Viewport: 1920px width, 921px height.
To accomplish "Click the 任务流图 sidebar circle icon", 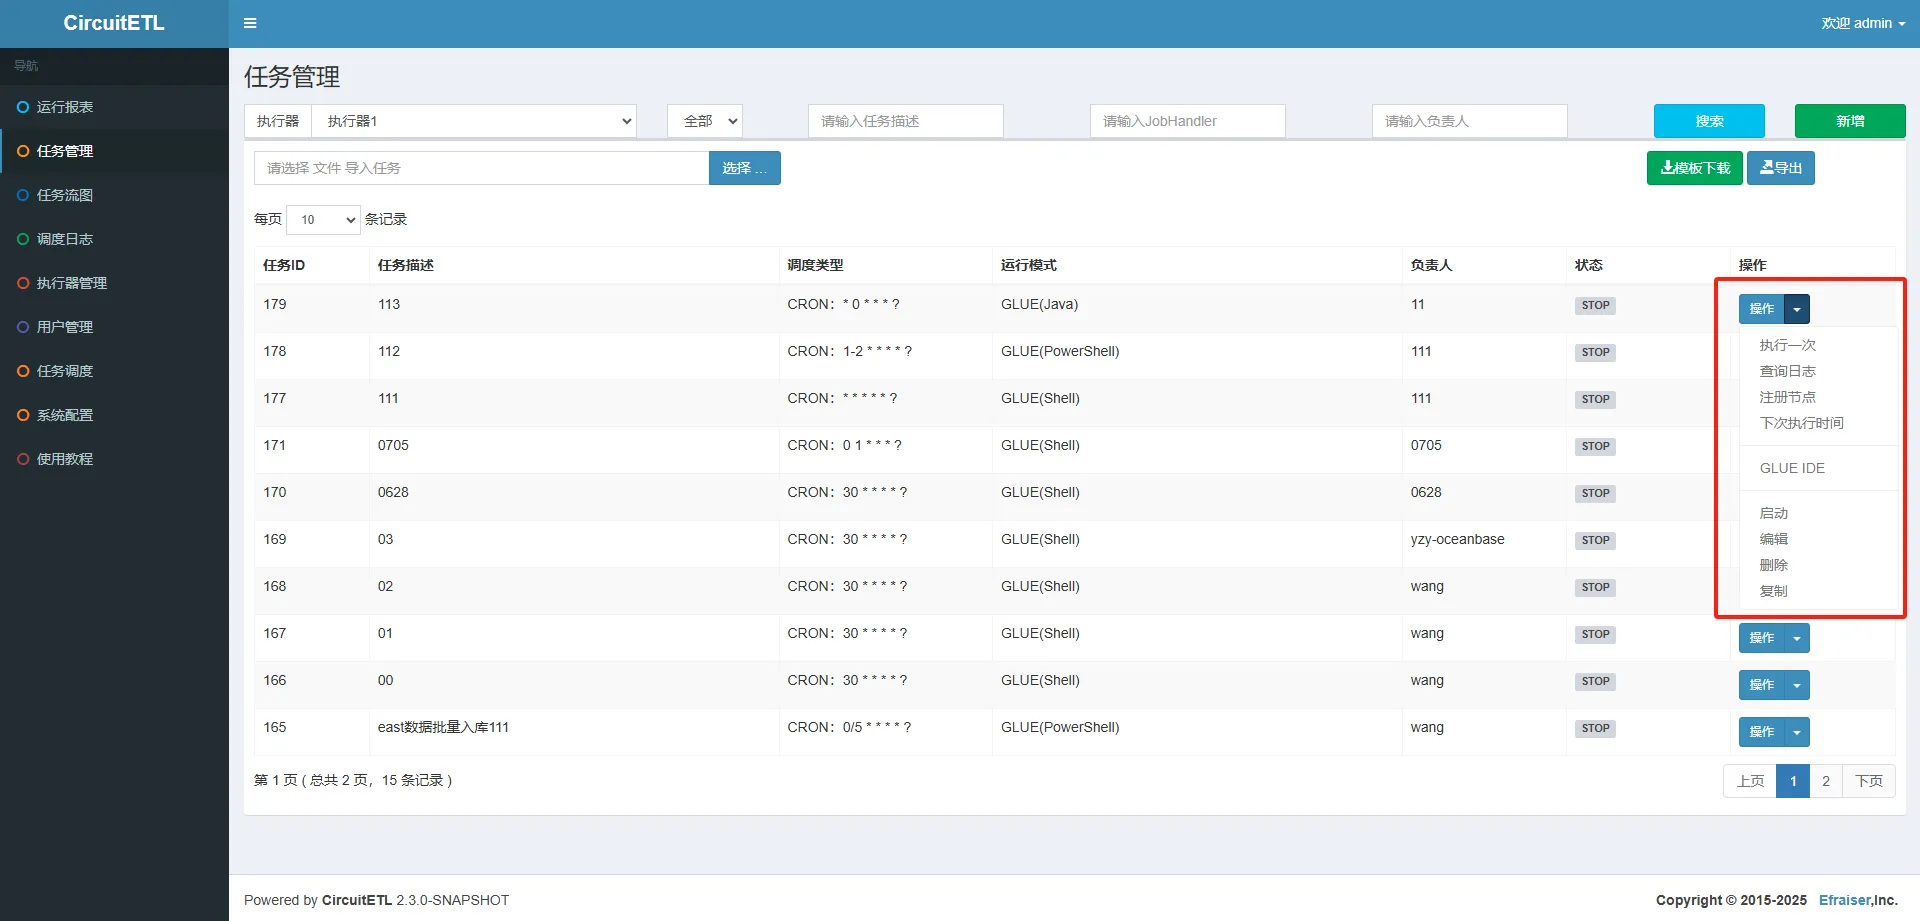I will coord(23,195).
